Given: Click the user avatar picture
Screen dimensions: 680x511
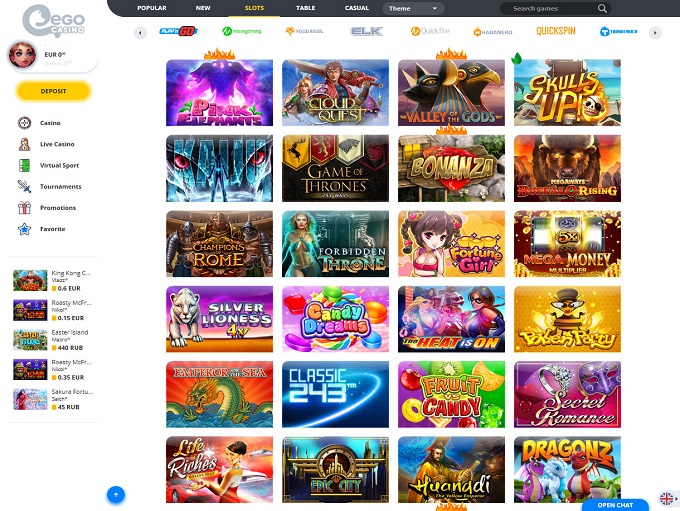Looking at the screenshot, I should pos(23,55).
